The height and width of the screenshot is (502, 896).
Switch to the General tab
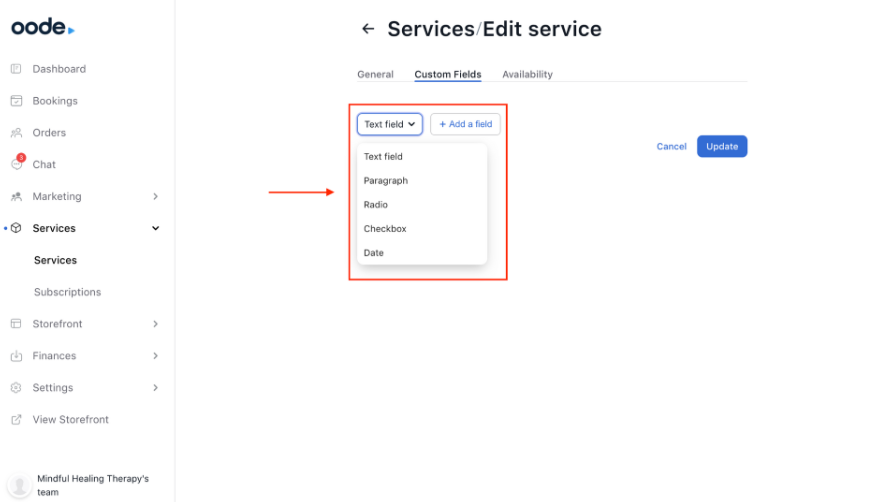tap(375, 75)
